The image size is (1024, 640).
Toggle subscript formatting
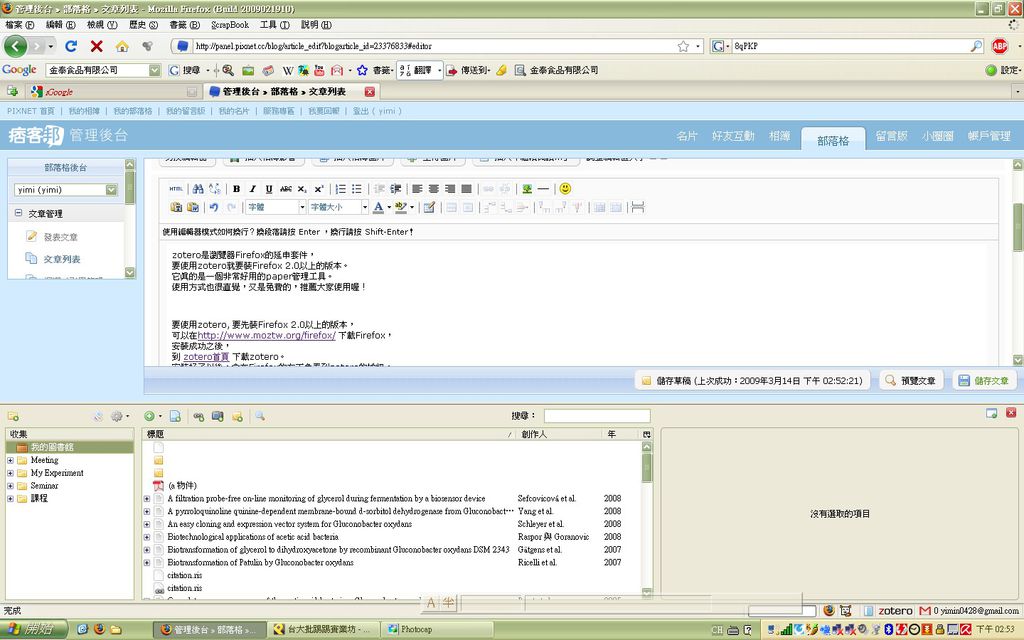pos(302,189)
